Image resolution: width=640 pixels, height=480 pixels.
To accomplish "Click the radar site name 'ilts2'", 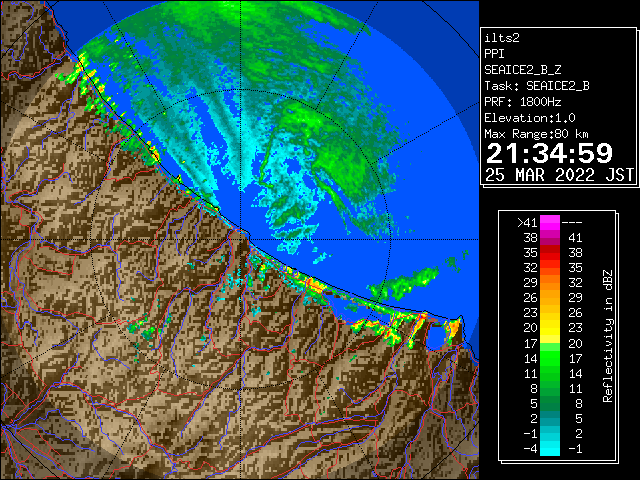I will pyautogui.click(x=502, y=38).
